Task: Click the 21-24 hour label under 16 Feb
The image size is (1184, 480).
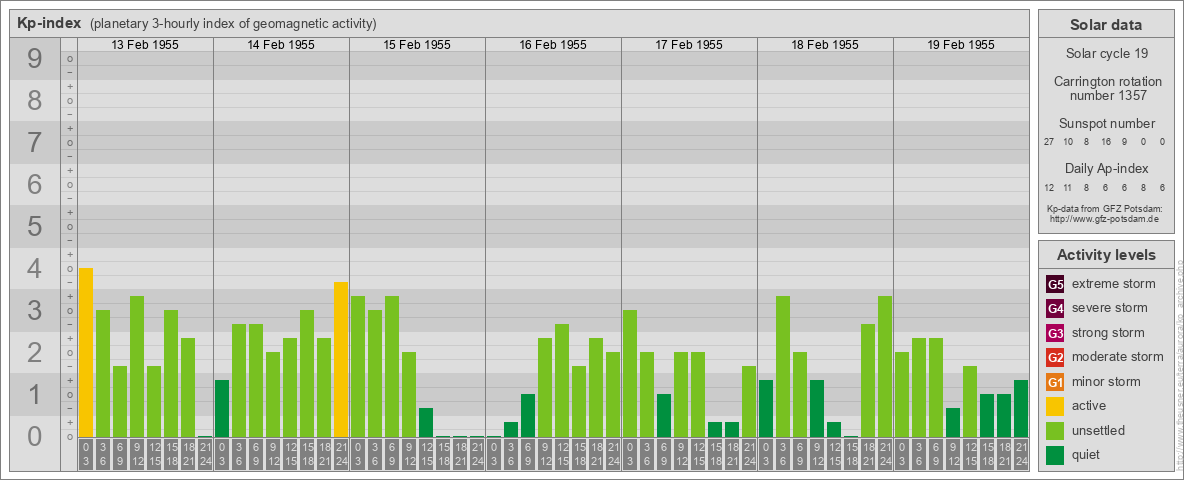Action: click(613, 455)
